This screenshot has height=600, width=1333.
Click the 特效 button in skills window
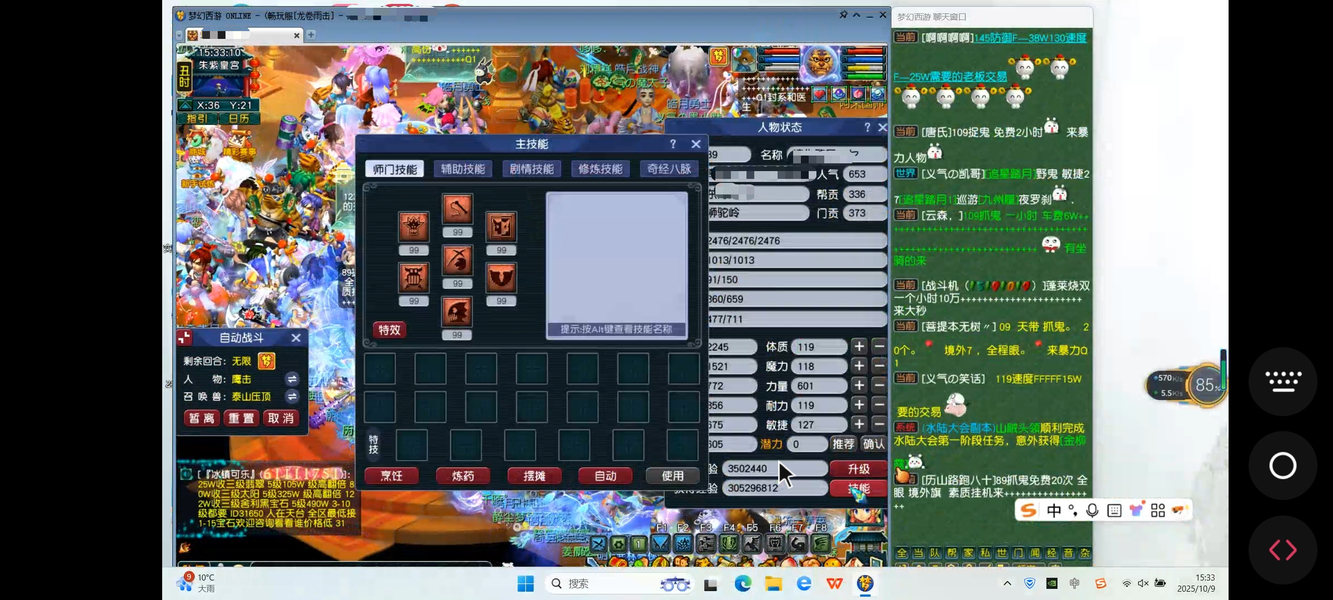pos(389,330)
